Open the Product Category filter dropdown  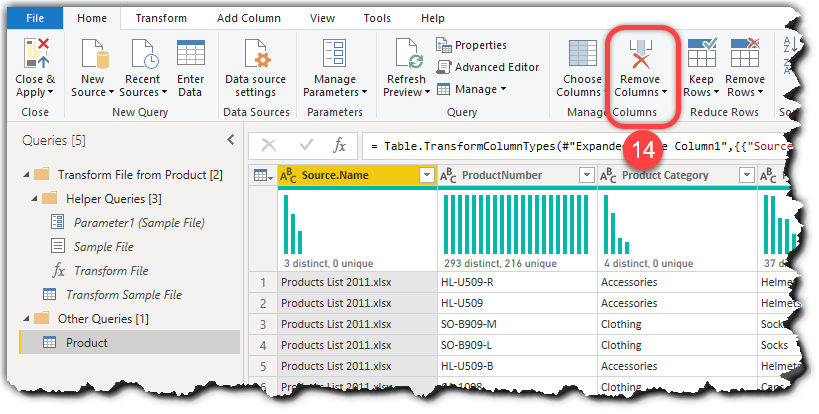(x=747, y=175)
